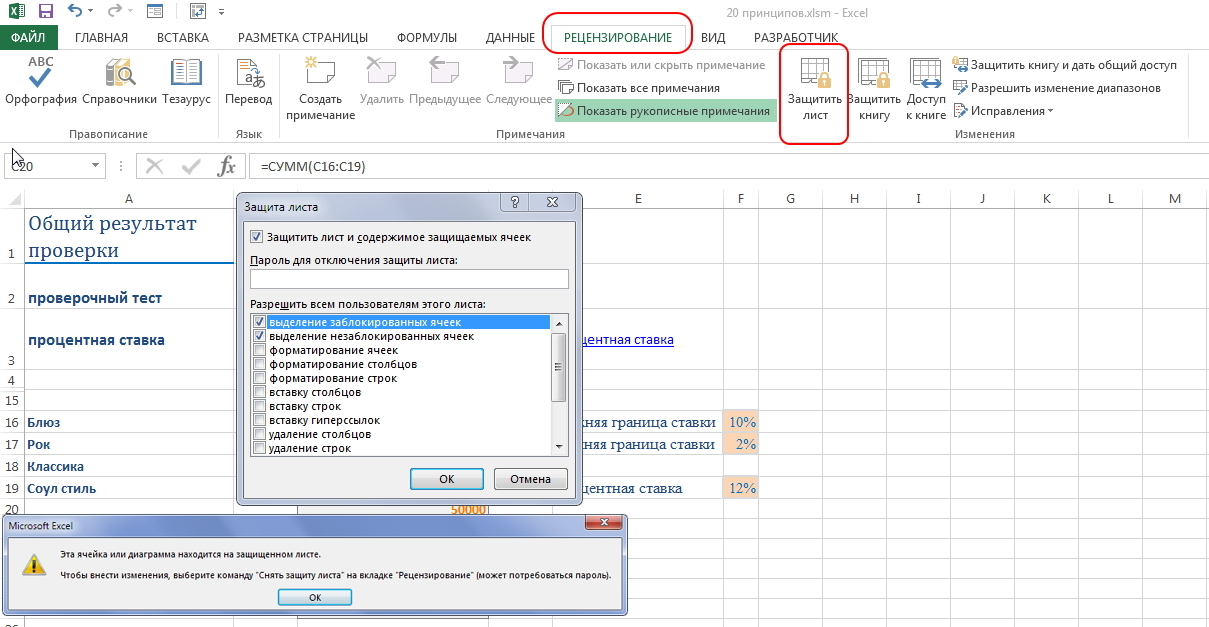The width and height of the screenshot is (1209, 627).
Task: Click OK in the Microsoft Excel warning
Action: [314, 597]
